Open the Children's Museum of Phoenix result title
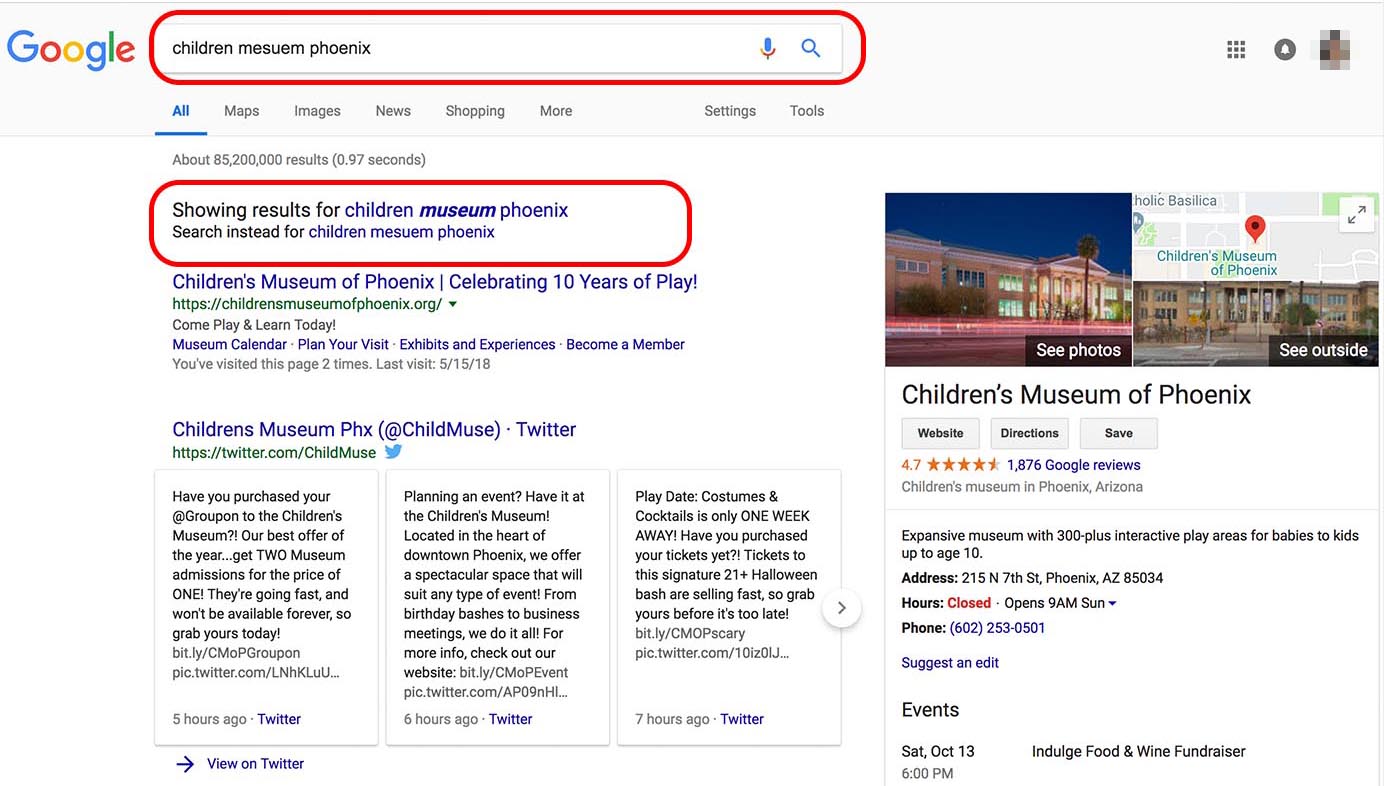 435,282
